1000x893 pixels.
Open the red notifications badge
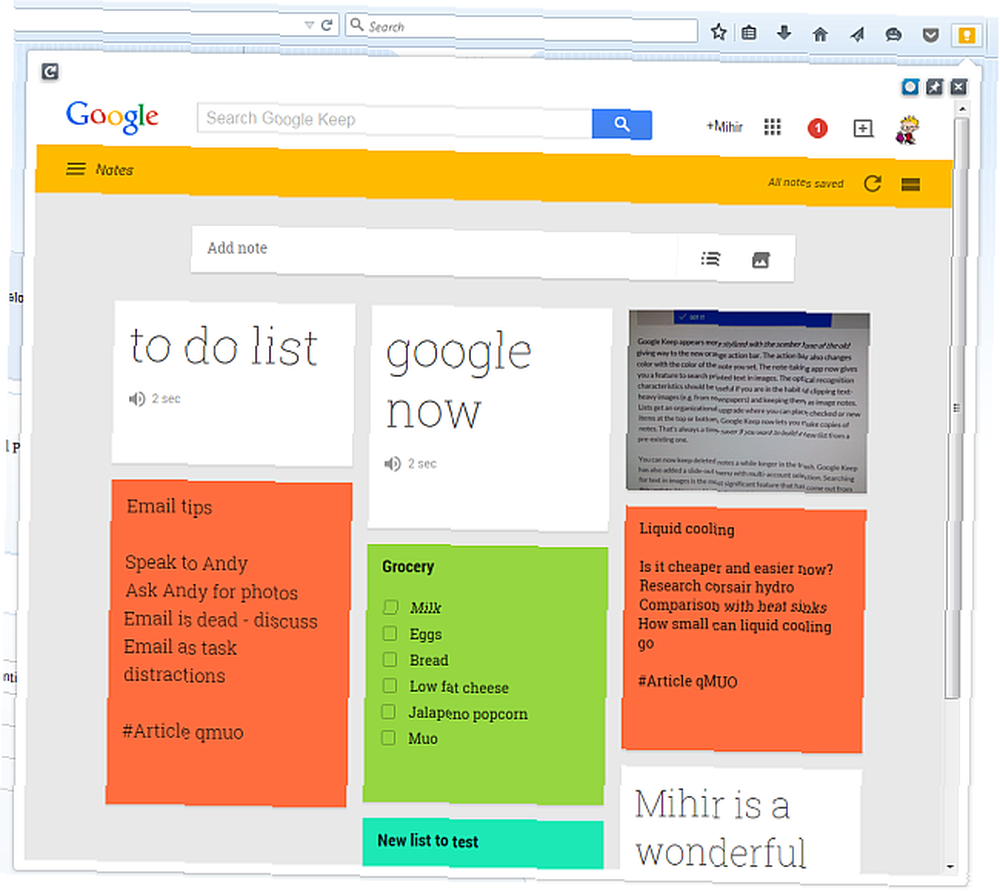(x=818, y=128)
